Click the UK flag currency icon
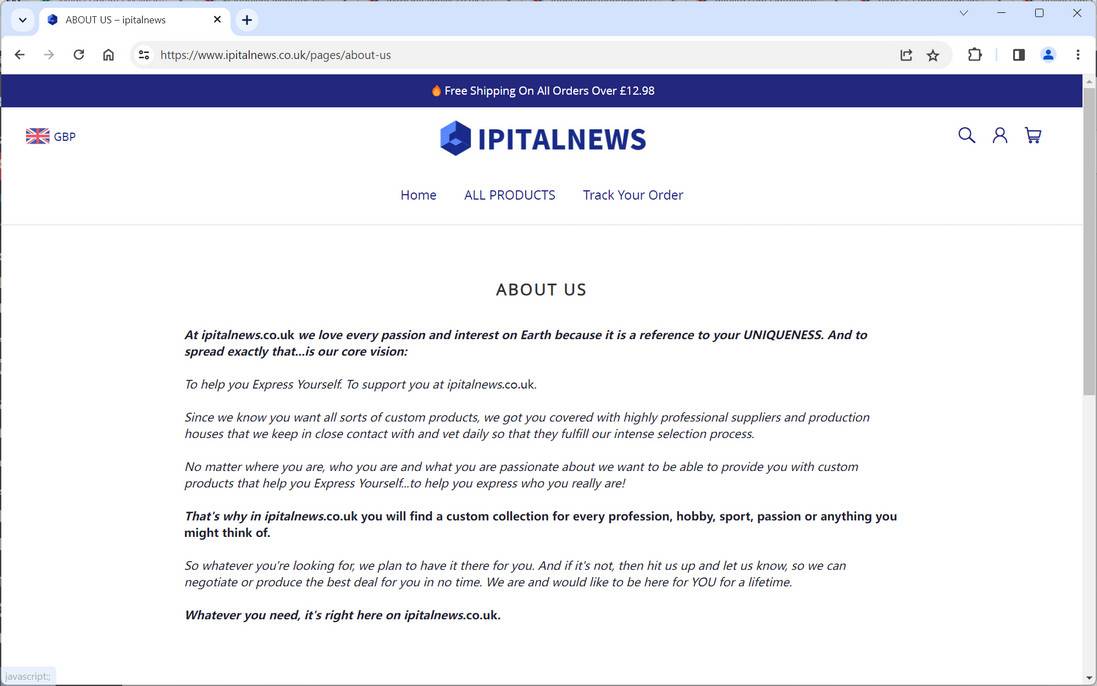 click(37, 135)
